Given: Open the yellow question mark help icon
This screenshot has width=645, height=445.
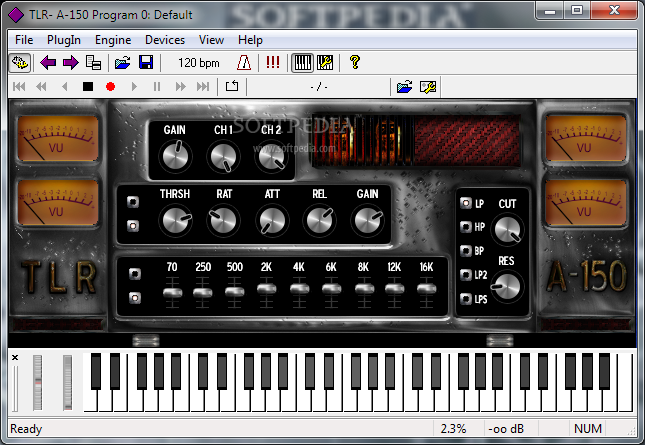Looking at the screenshot, I should [355, 63].
